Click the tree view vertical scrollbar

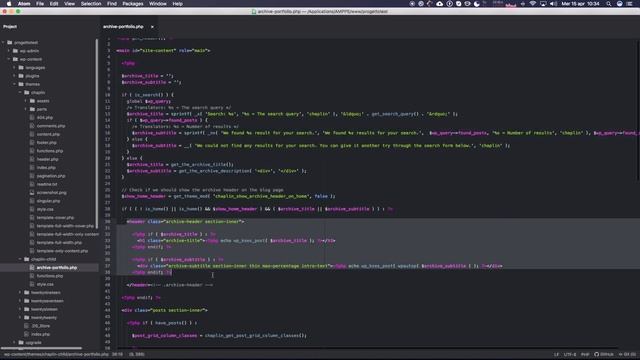(97, 133)
